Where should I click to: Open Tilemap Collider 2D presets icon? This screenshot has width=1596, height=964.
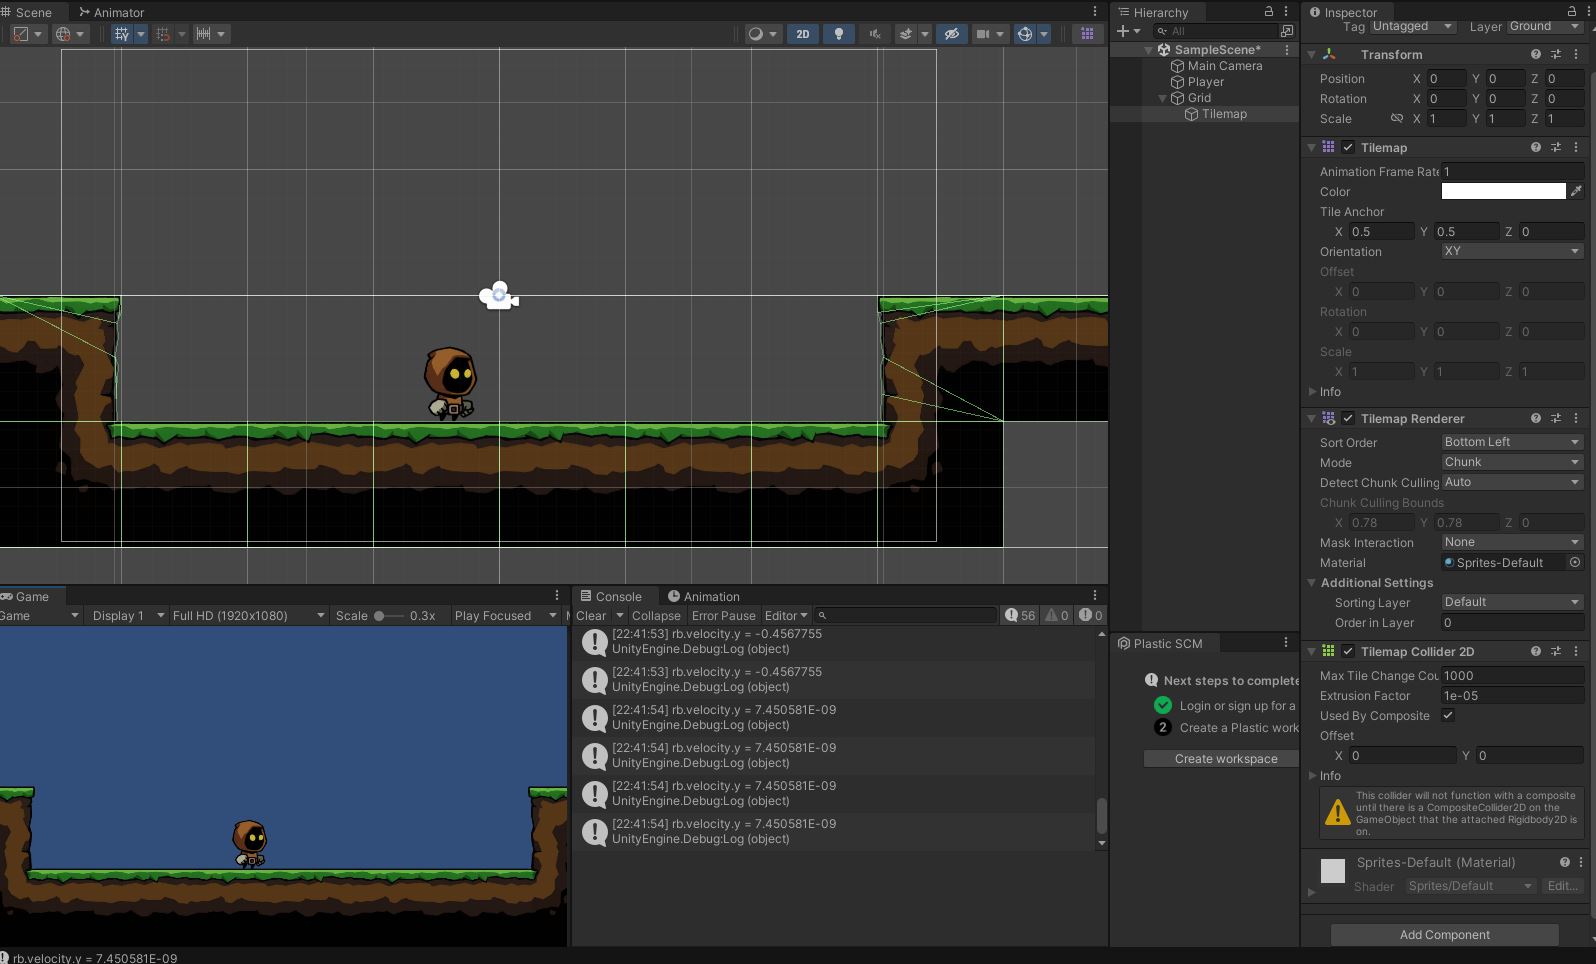pos(1556,651)
